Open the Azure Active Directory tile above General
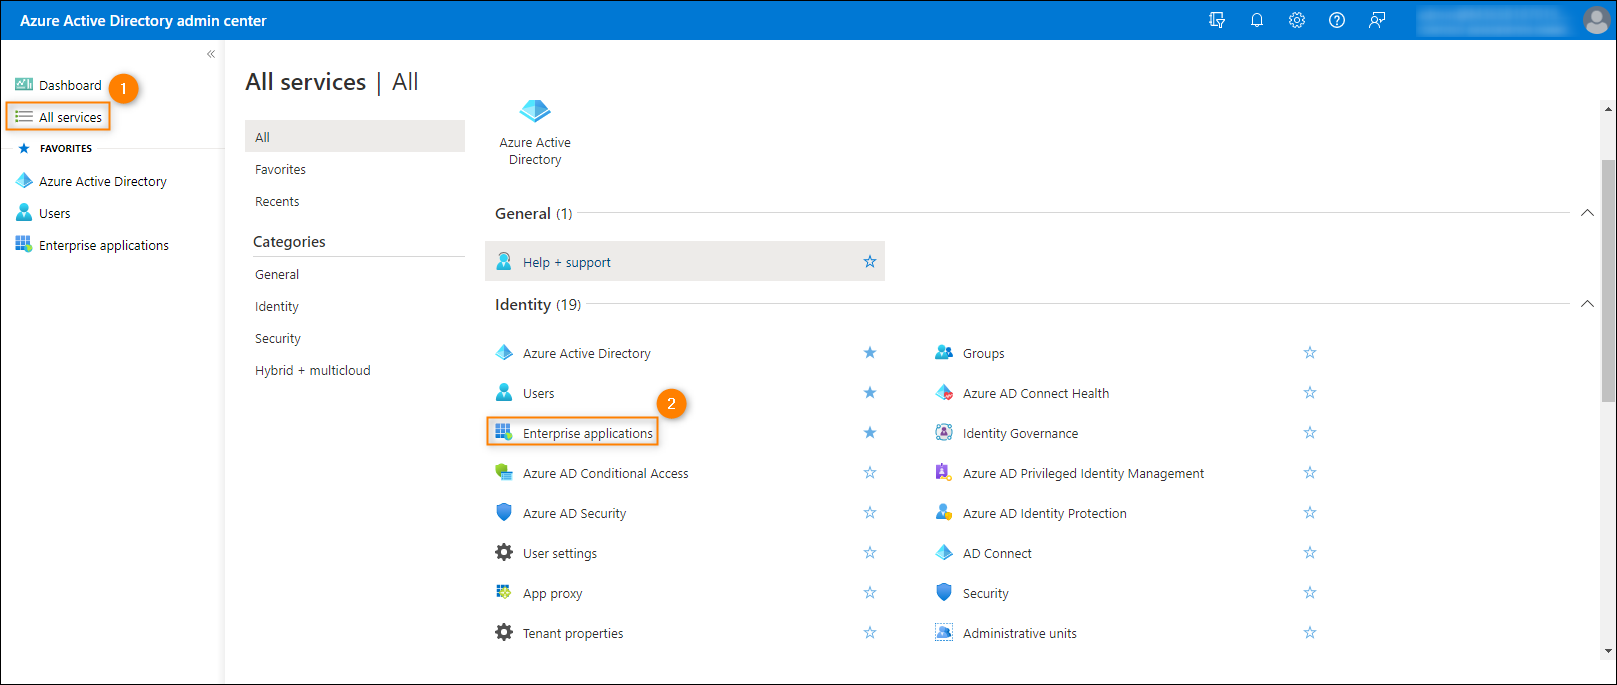This screenshot has width=1617, height=685. pyautogui.click(x=535, y=133)
